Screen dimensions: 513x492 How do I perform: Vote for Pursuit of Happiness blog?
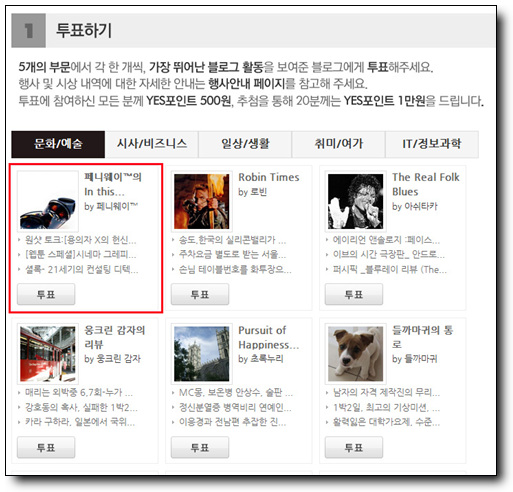click(x=200, y=447)
